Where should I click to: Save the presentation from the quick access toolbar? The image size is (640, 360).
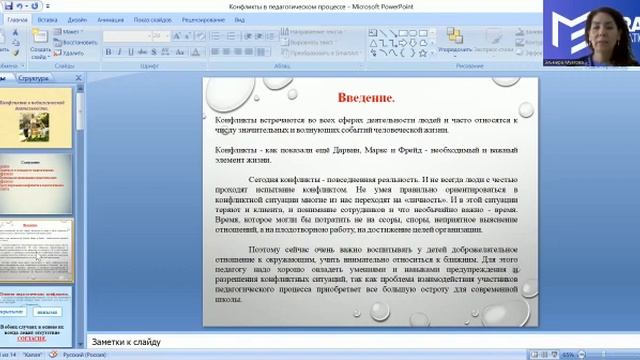[8, 6]
